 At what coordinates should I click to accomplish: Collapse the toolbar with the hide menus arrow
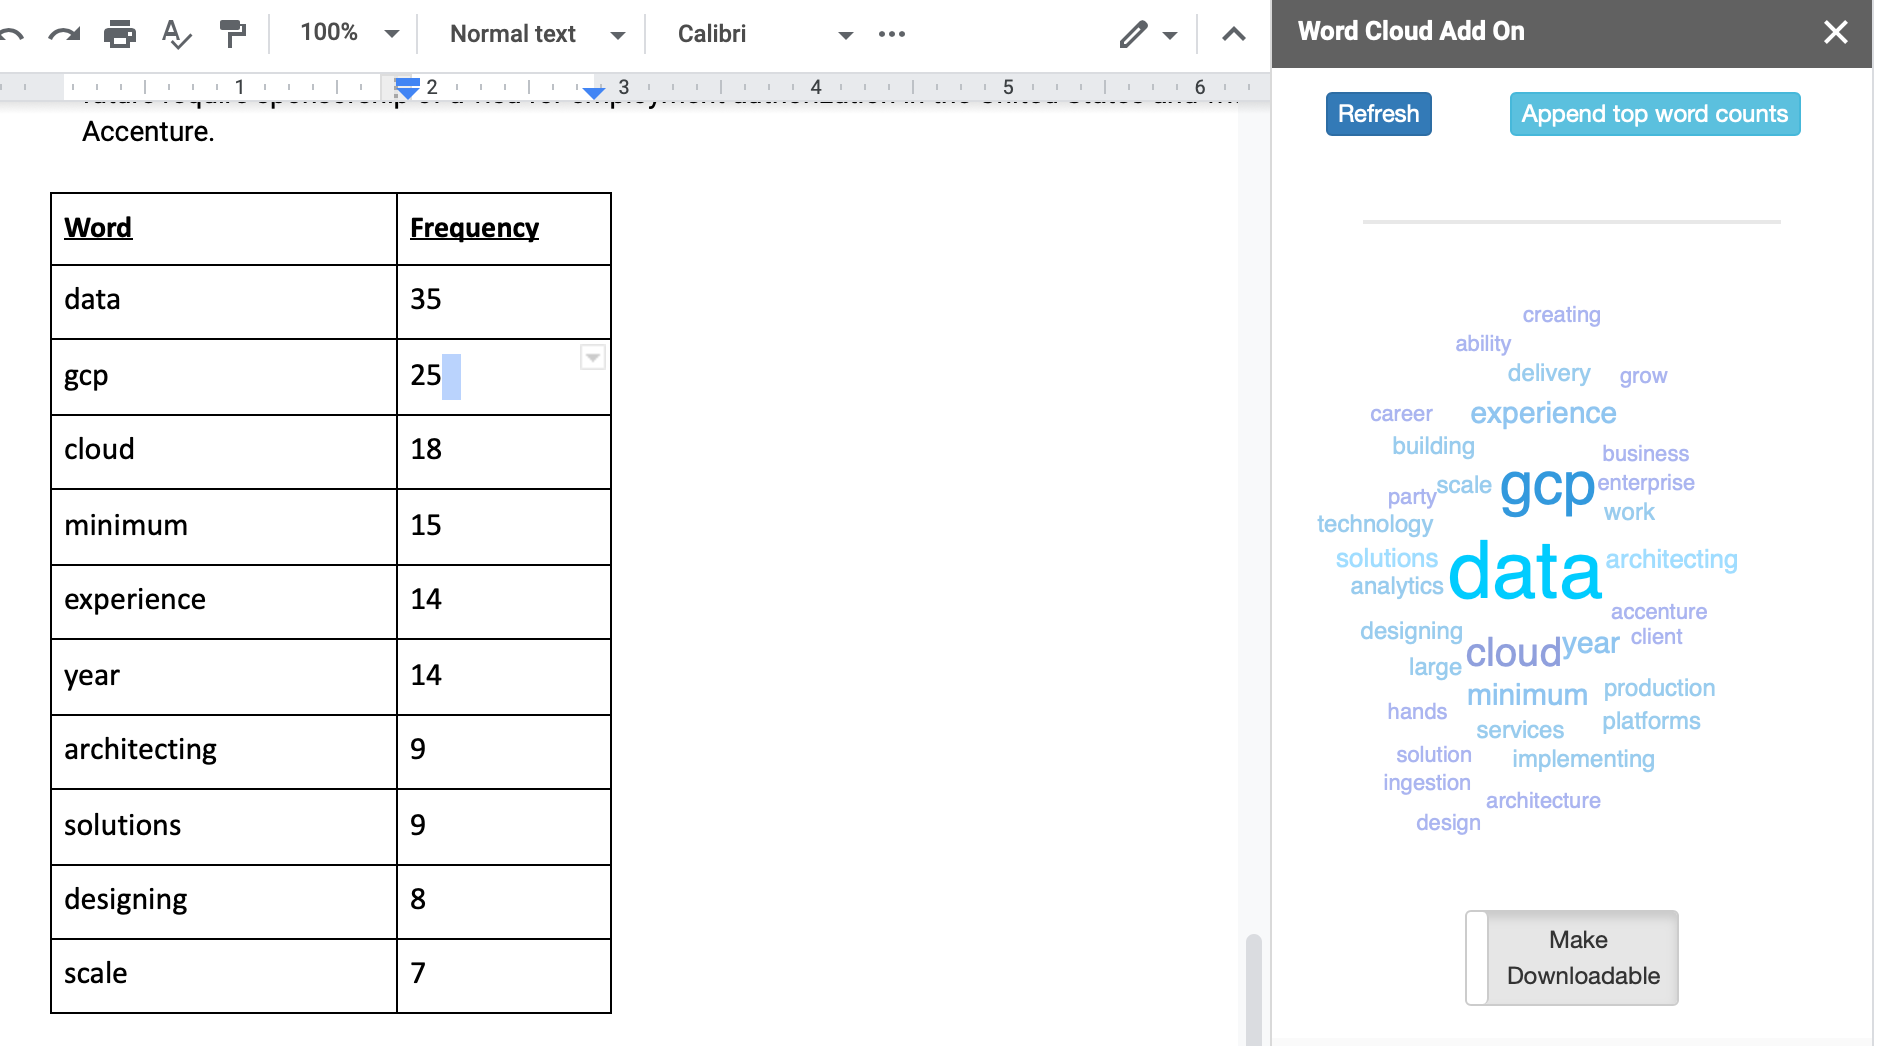pyautogui.click(x=1232, y=33)
